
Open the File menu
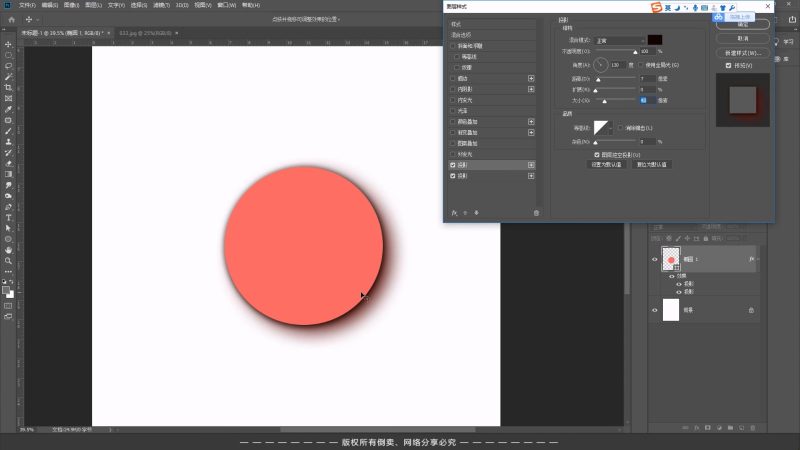26,5
